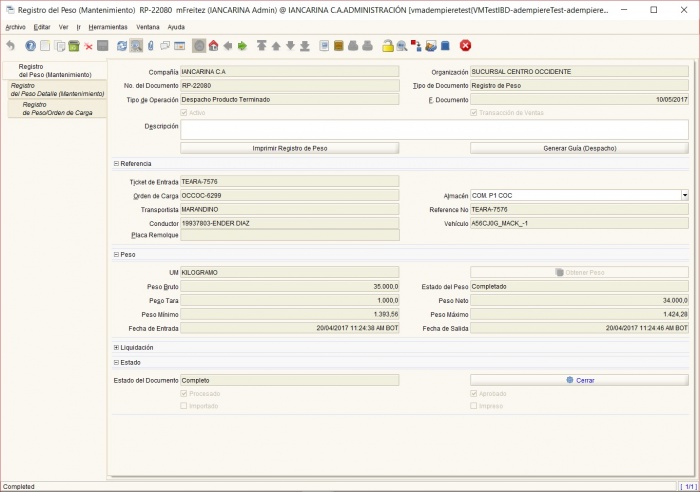Open the Almacén dropdown arrow

(684, 195)
